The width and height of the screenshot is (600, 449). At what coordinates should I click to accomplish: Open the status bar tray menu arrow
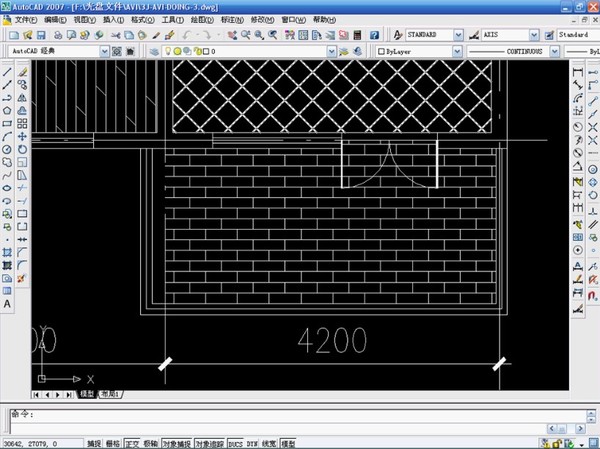[582, 445]
